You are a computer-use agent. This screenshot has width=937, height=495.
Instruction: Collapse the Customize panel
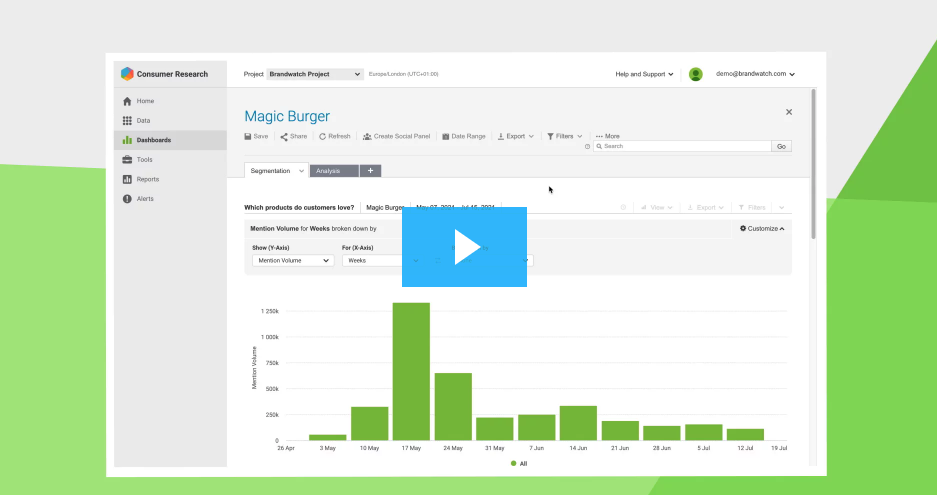pos(762,228)
